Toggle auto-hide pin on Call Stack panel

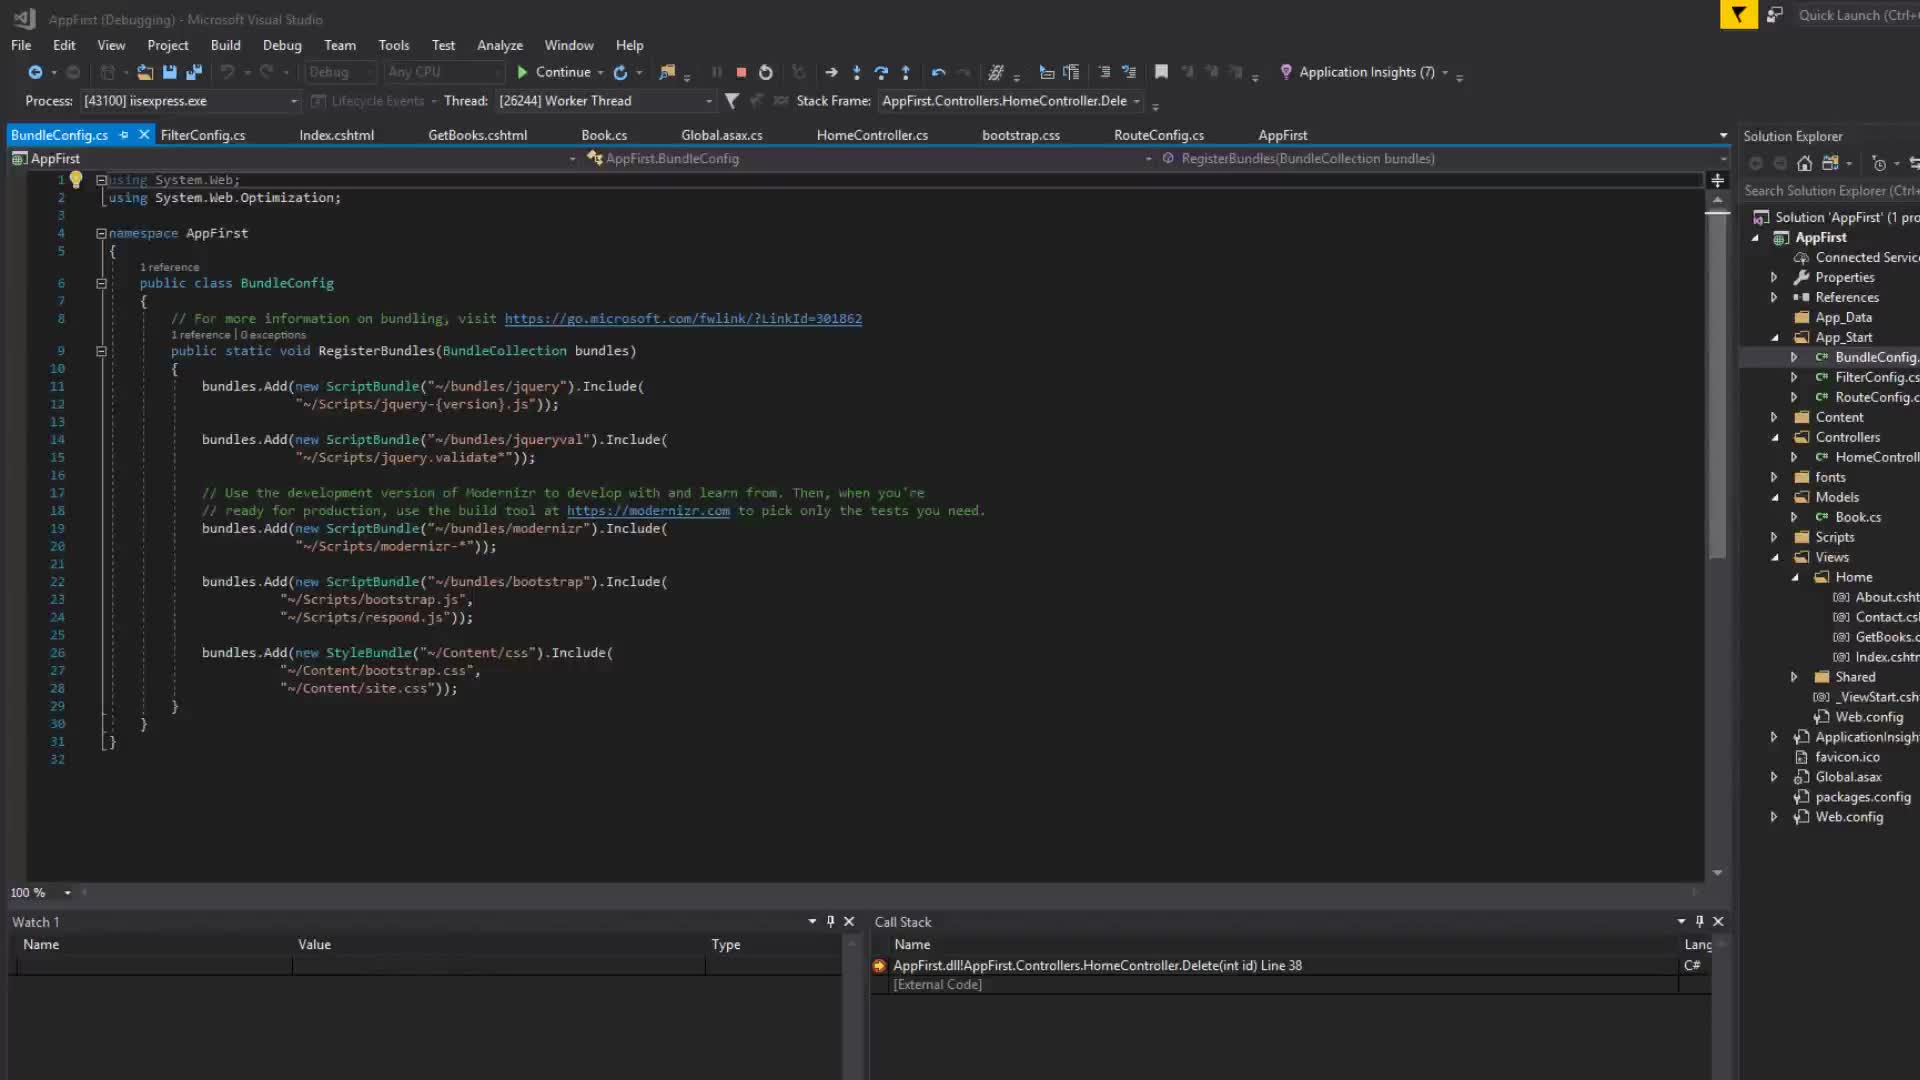click(x=1699, y=922)
